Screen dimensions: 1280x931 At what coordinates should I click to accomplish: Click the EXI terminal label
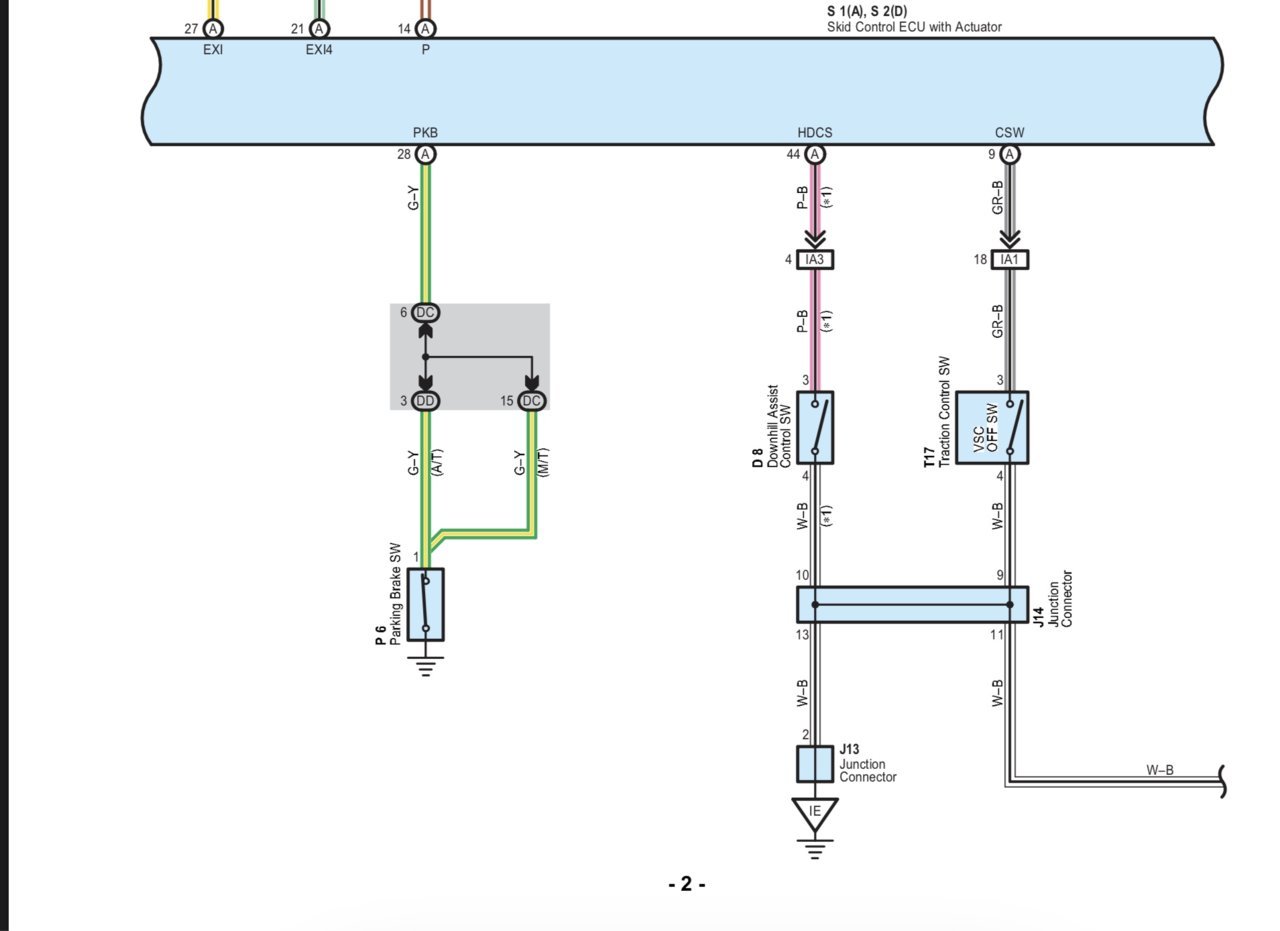[x=213, y=49]
